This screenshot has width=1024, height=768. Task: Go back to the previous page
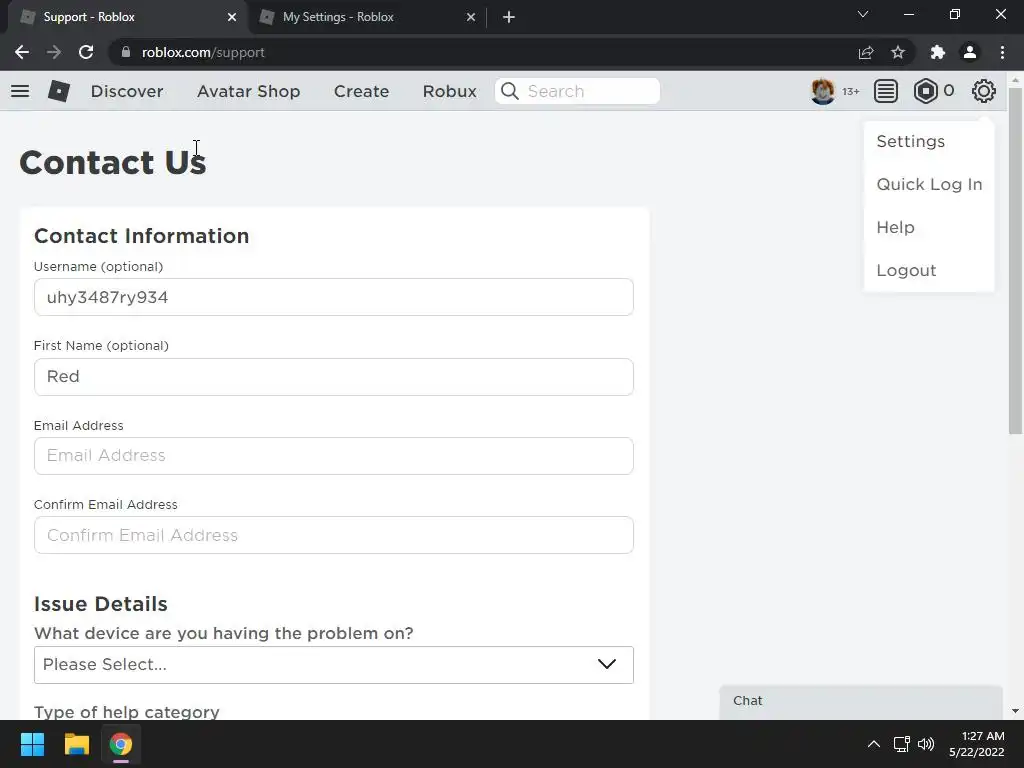[22, 52]
